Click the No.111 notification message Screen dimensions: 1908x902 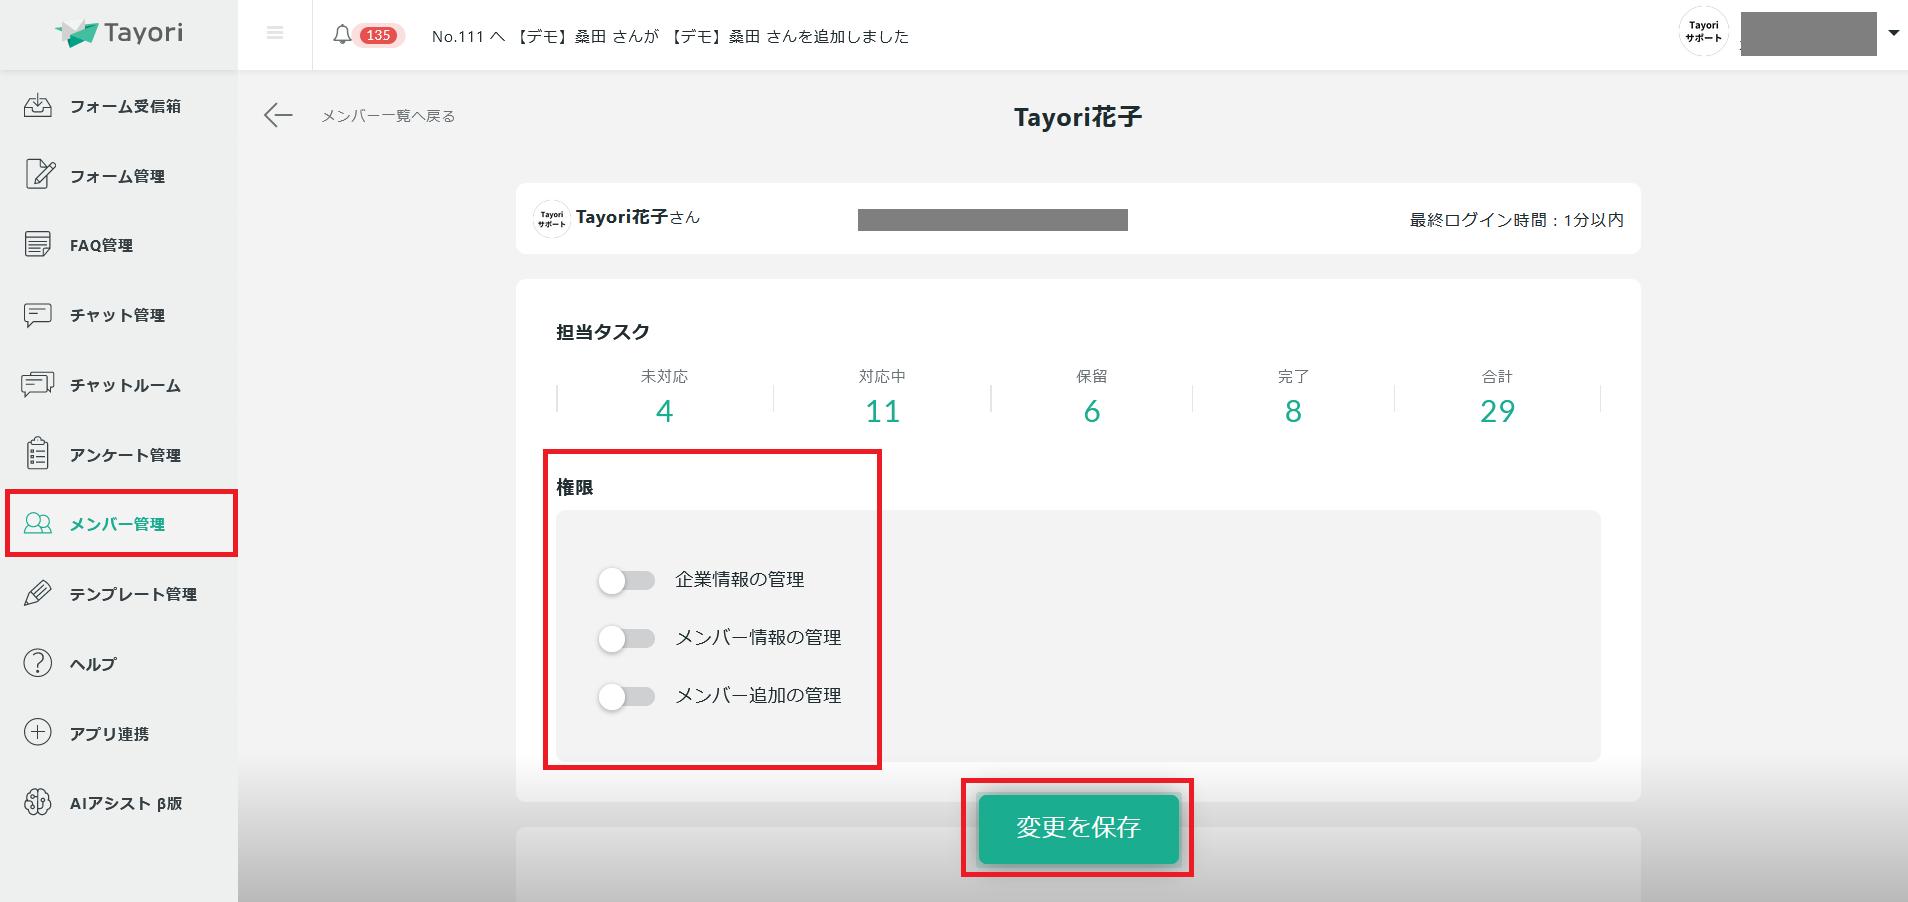pyautogui.click(x=670, y=36)
